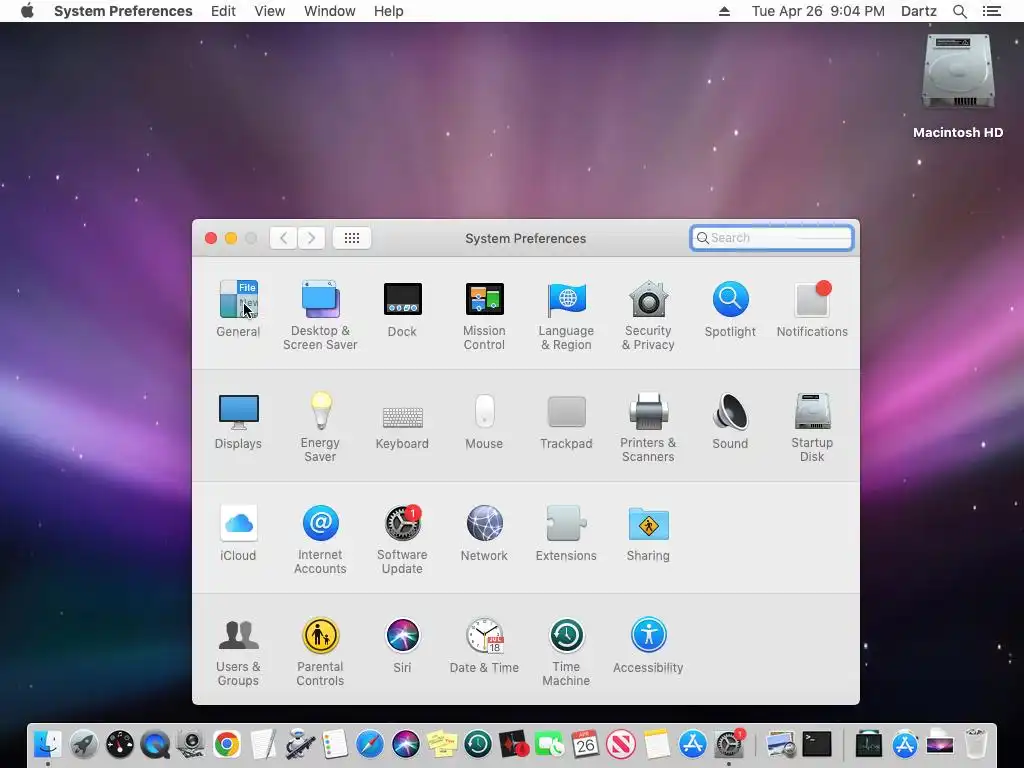Open Notification Center from menu bar
1024x768 pixels.
tap(992, 11)
